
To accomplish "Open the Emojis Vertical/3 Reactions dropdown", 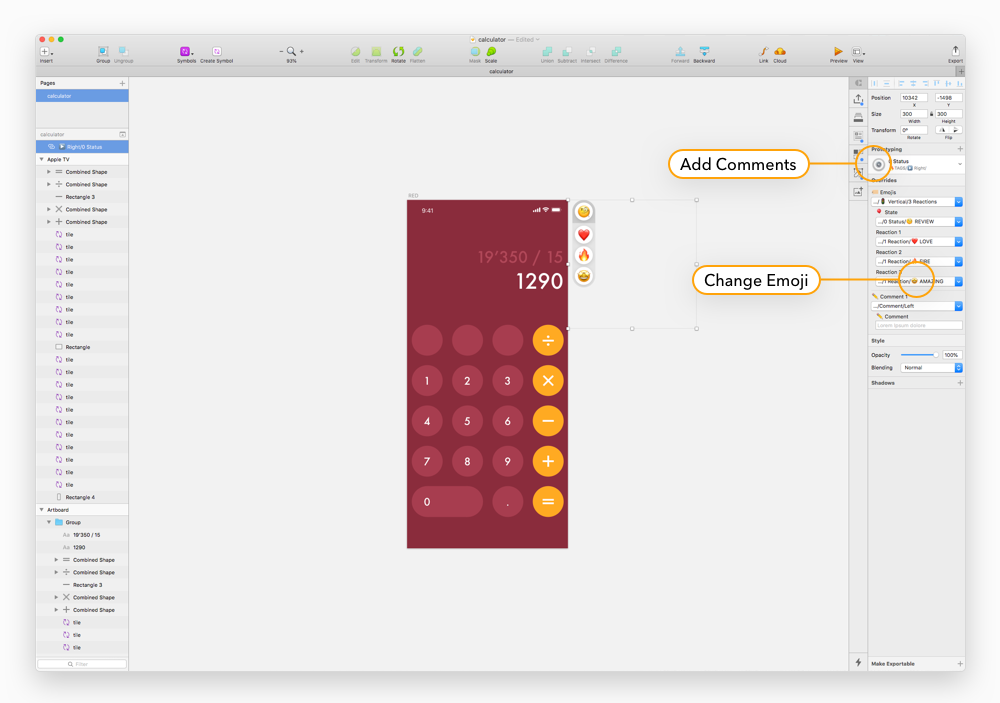I will click(917, 202).
